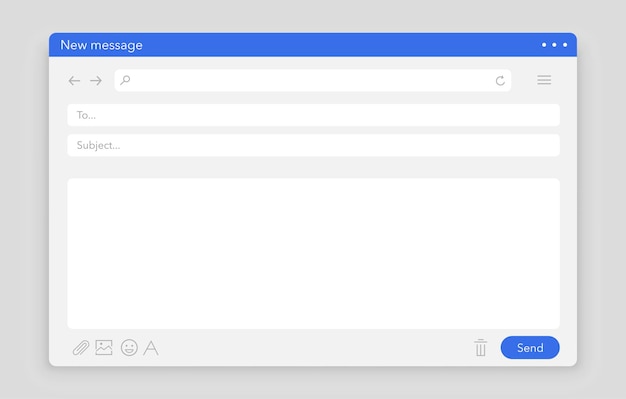
Task: Open the emoji smiley picker
Action: click(x=129, y=347)
